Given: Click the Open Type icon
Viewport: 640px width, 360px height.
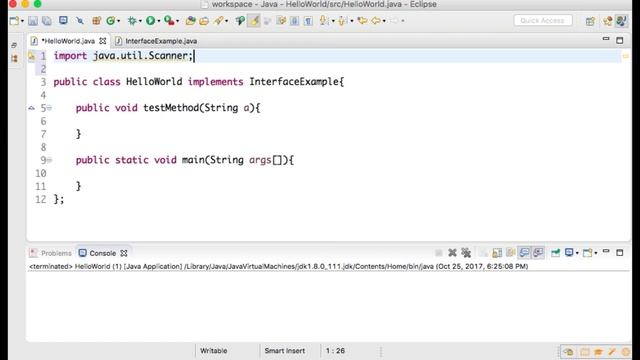Looking at the screenshot, I should [x=190, y=20].
